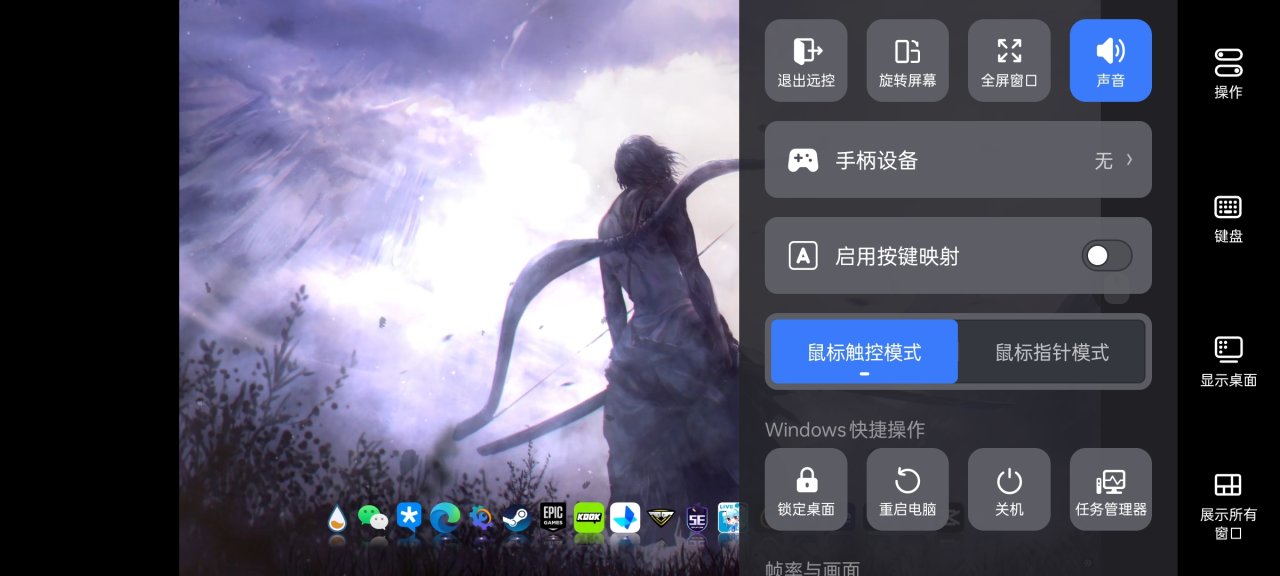Click the Windows快捷操作 section heading
The width and height of the screenshot is (1280, 576).
[x=845, y=430]
